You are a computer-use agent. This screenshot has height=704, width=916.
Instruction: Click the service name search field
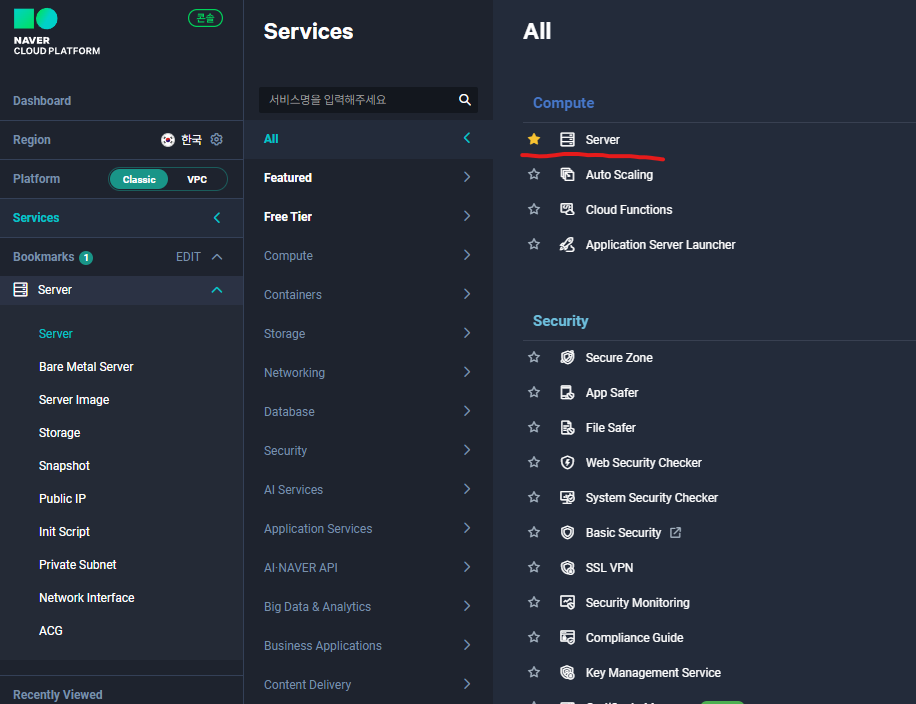[x=368, y=100]
